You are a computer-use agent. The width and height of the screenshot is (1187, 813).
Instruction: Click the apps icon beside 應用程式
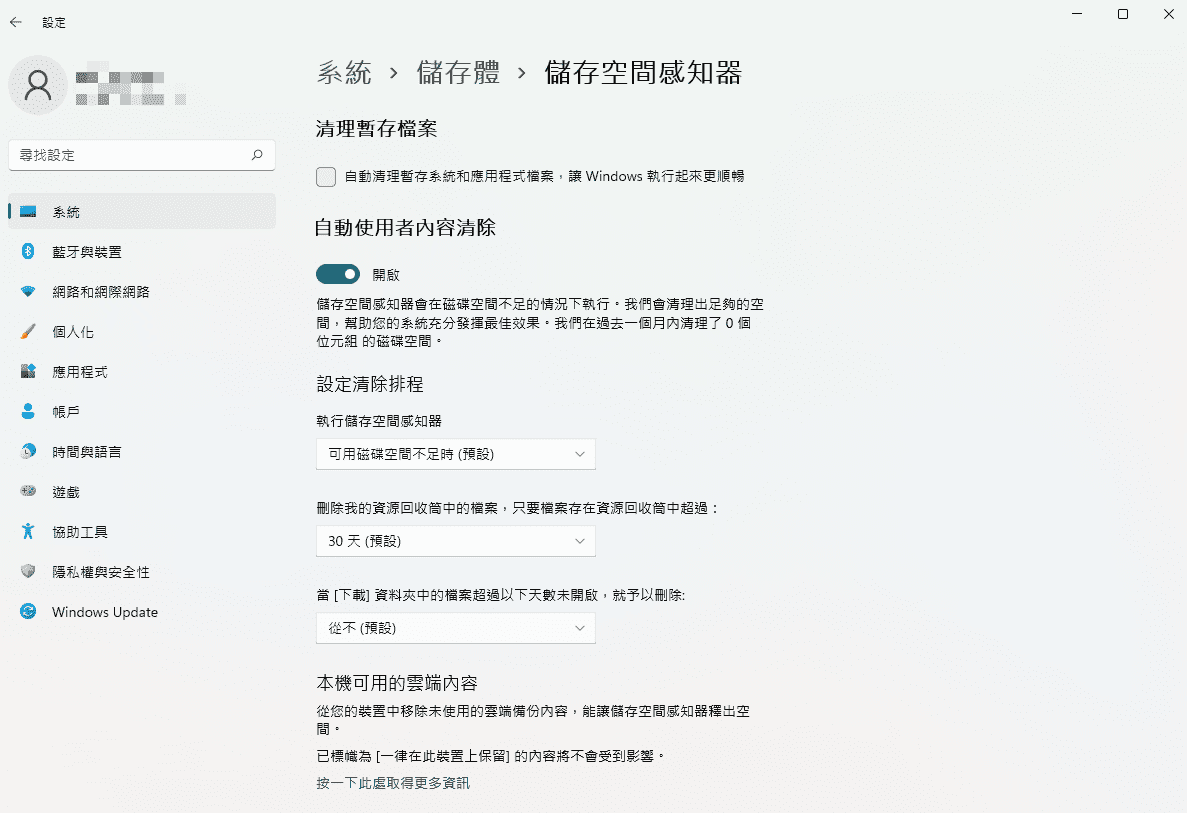point(28,372)
